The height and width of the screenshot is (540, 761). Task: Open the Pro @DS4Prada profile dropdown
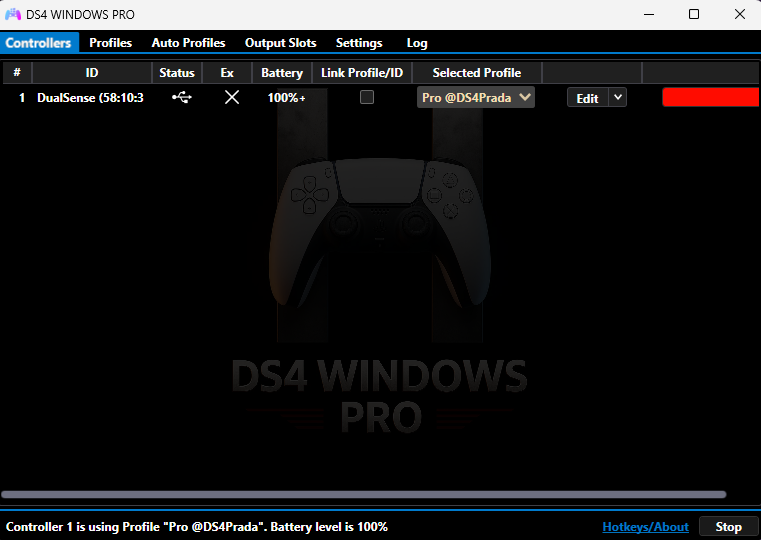click(476, 97)
